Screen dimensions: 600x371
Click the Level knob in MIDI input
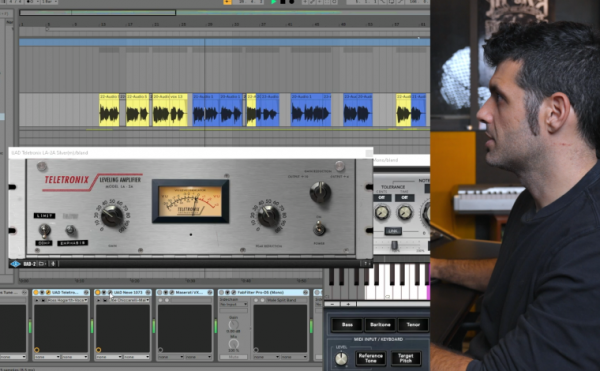coord(341,359)
